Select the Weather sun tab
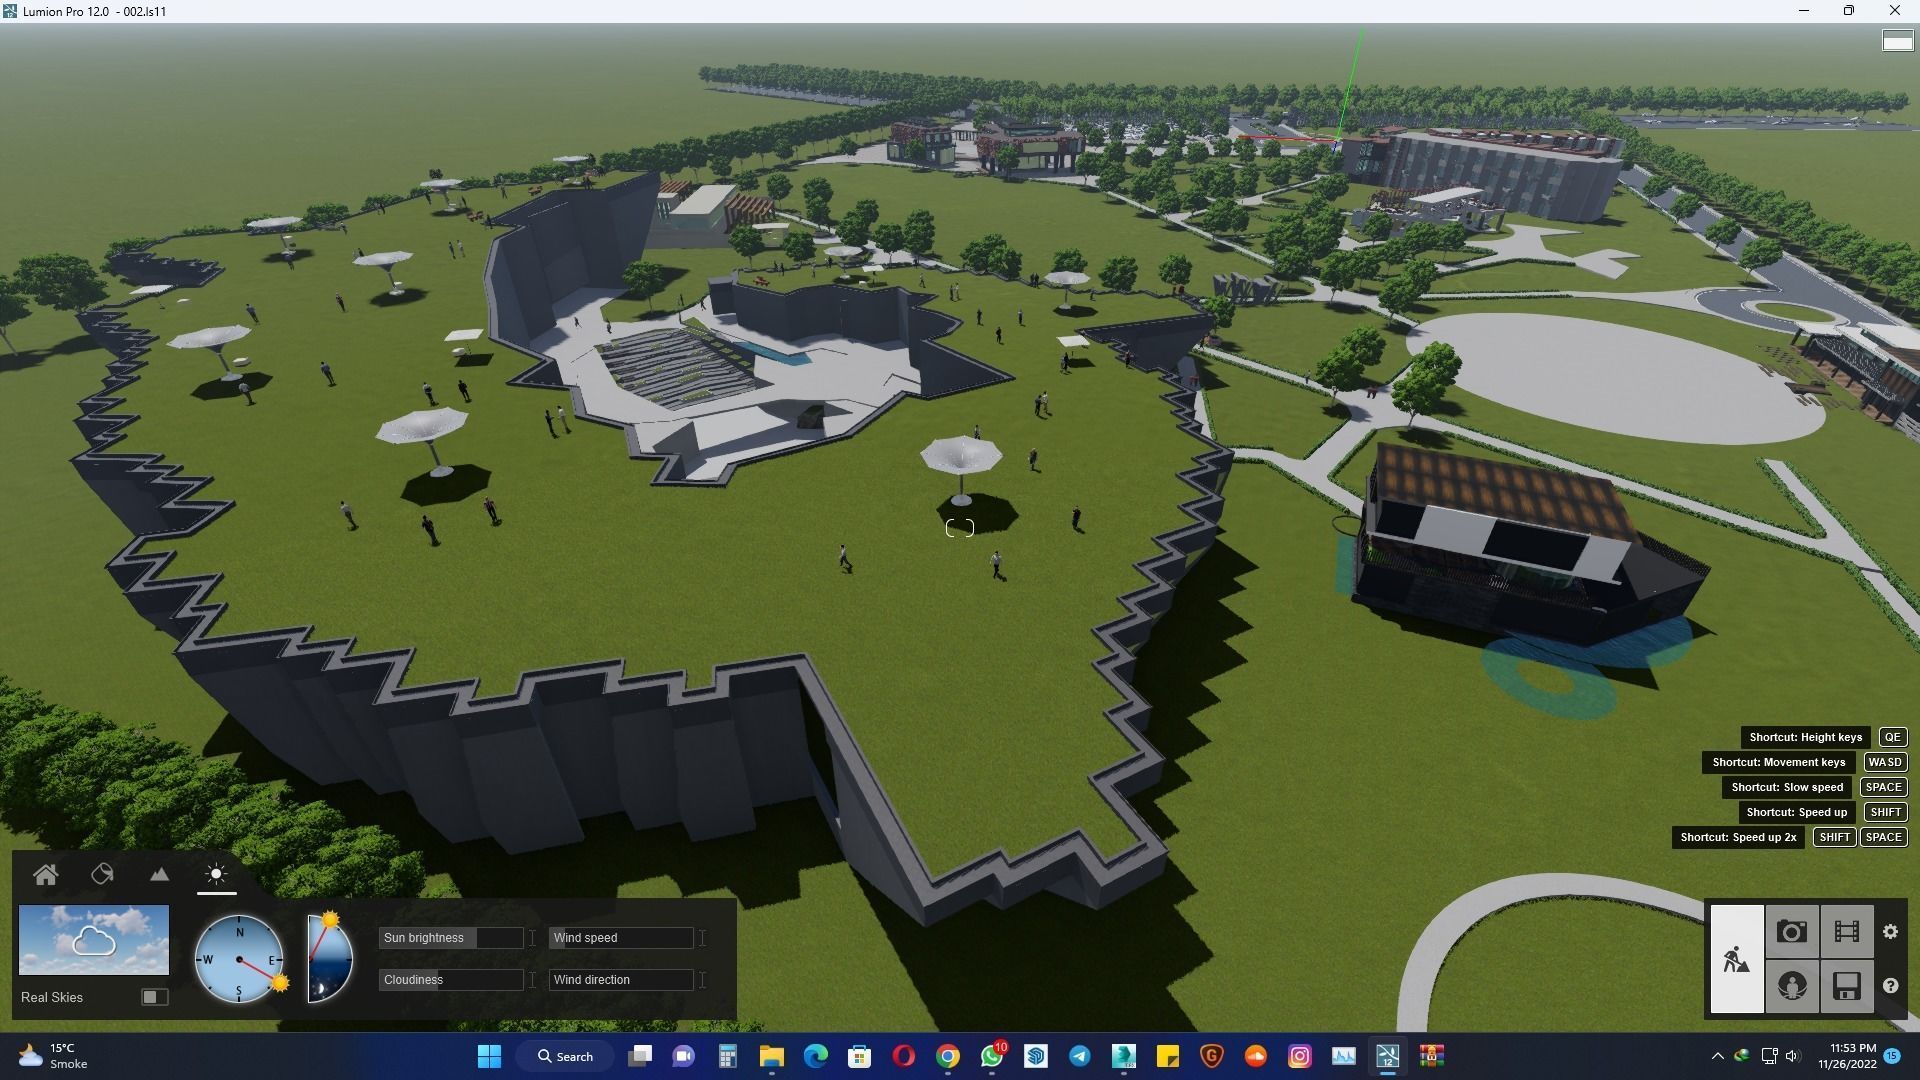Image resolution: width=1920 pixels, height=1080 pixels. pos(216,875)
